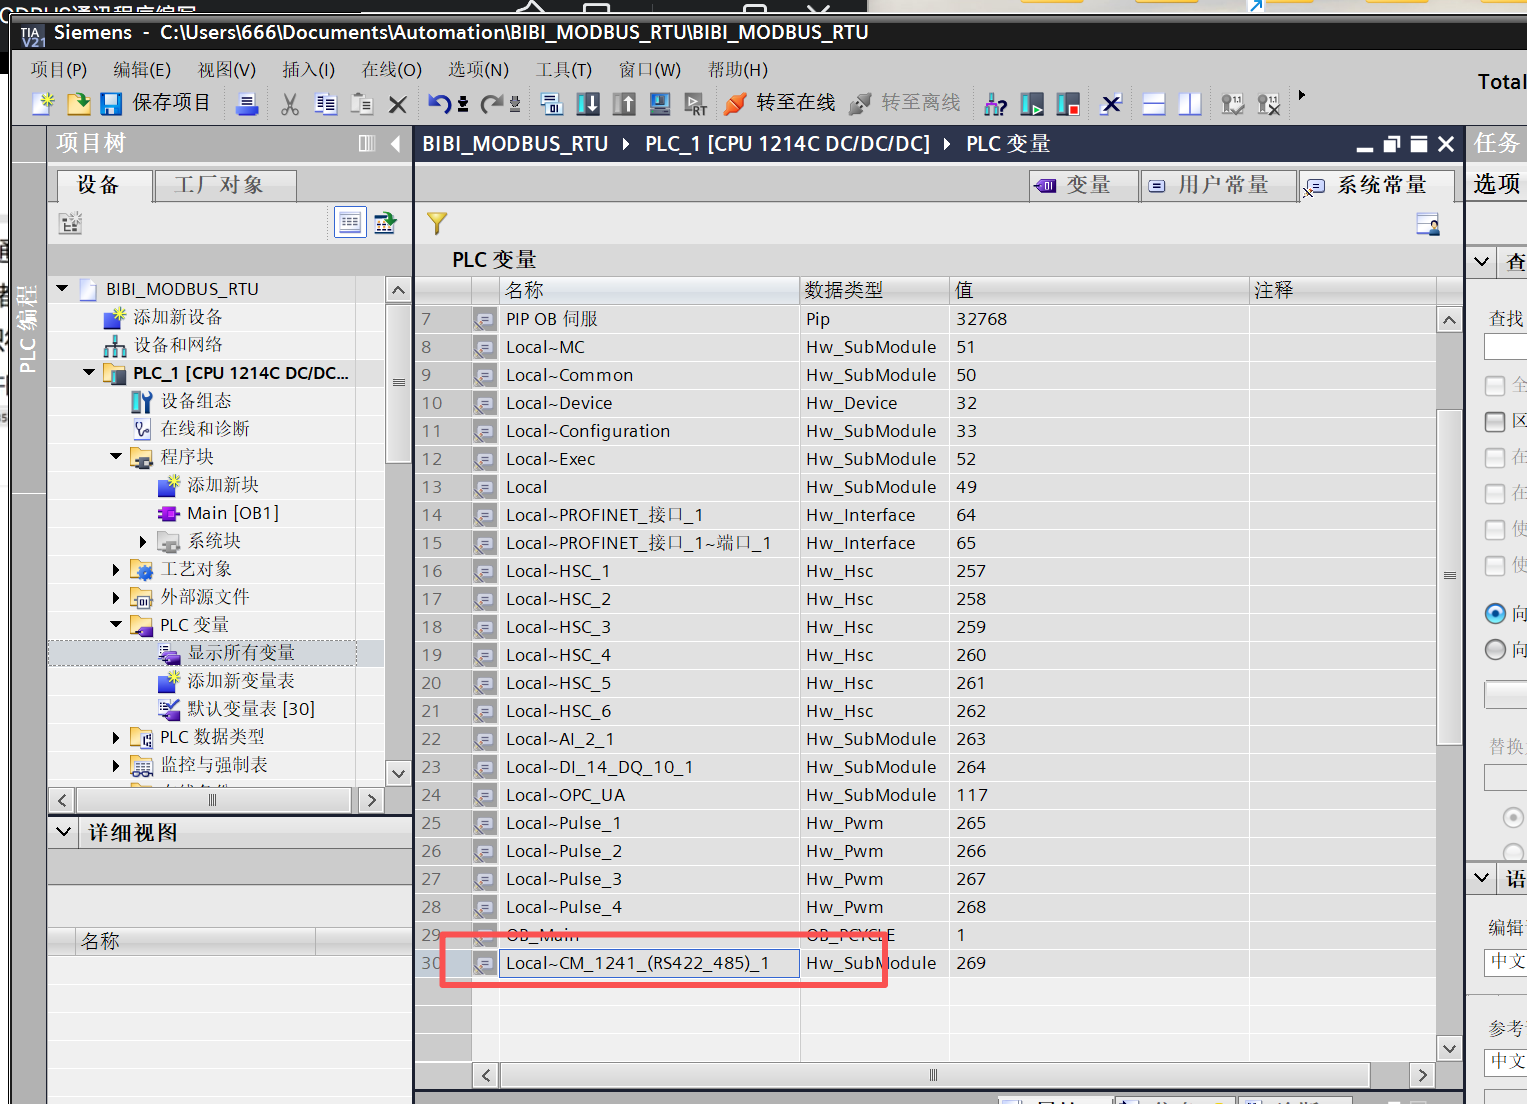Click table vertical scrollbar down arrow
Screen dimensions: 1527x1104
click(1449, 1048)
